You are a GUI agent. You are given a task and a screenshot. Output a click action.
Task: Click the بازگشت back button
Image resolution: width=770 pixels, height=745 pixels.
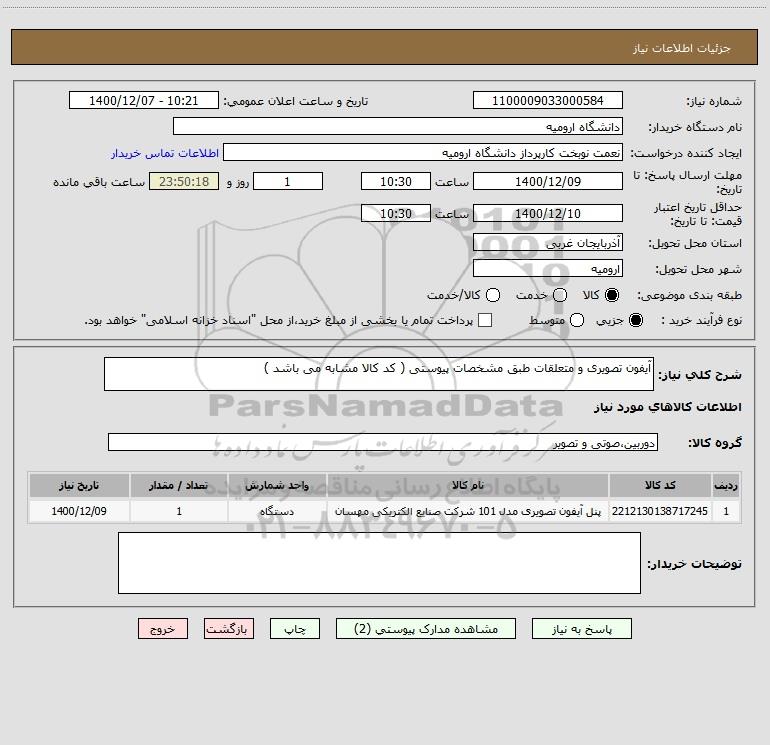pos(229,629)
